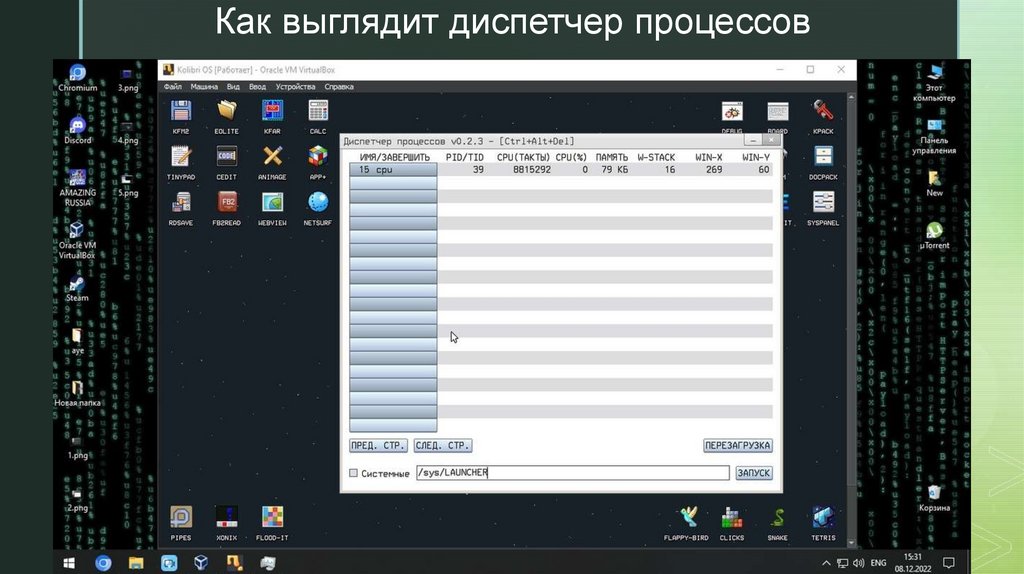Open the Машина menu in VirtualBox

pos(204,86)
